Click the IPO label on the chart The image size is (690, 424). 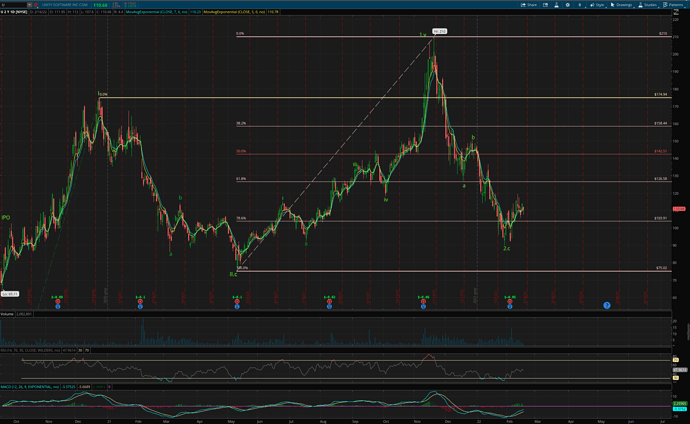tap(6, 218)
